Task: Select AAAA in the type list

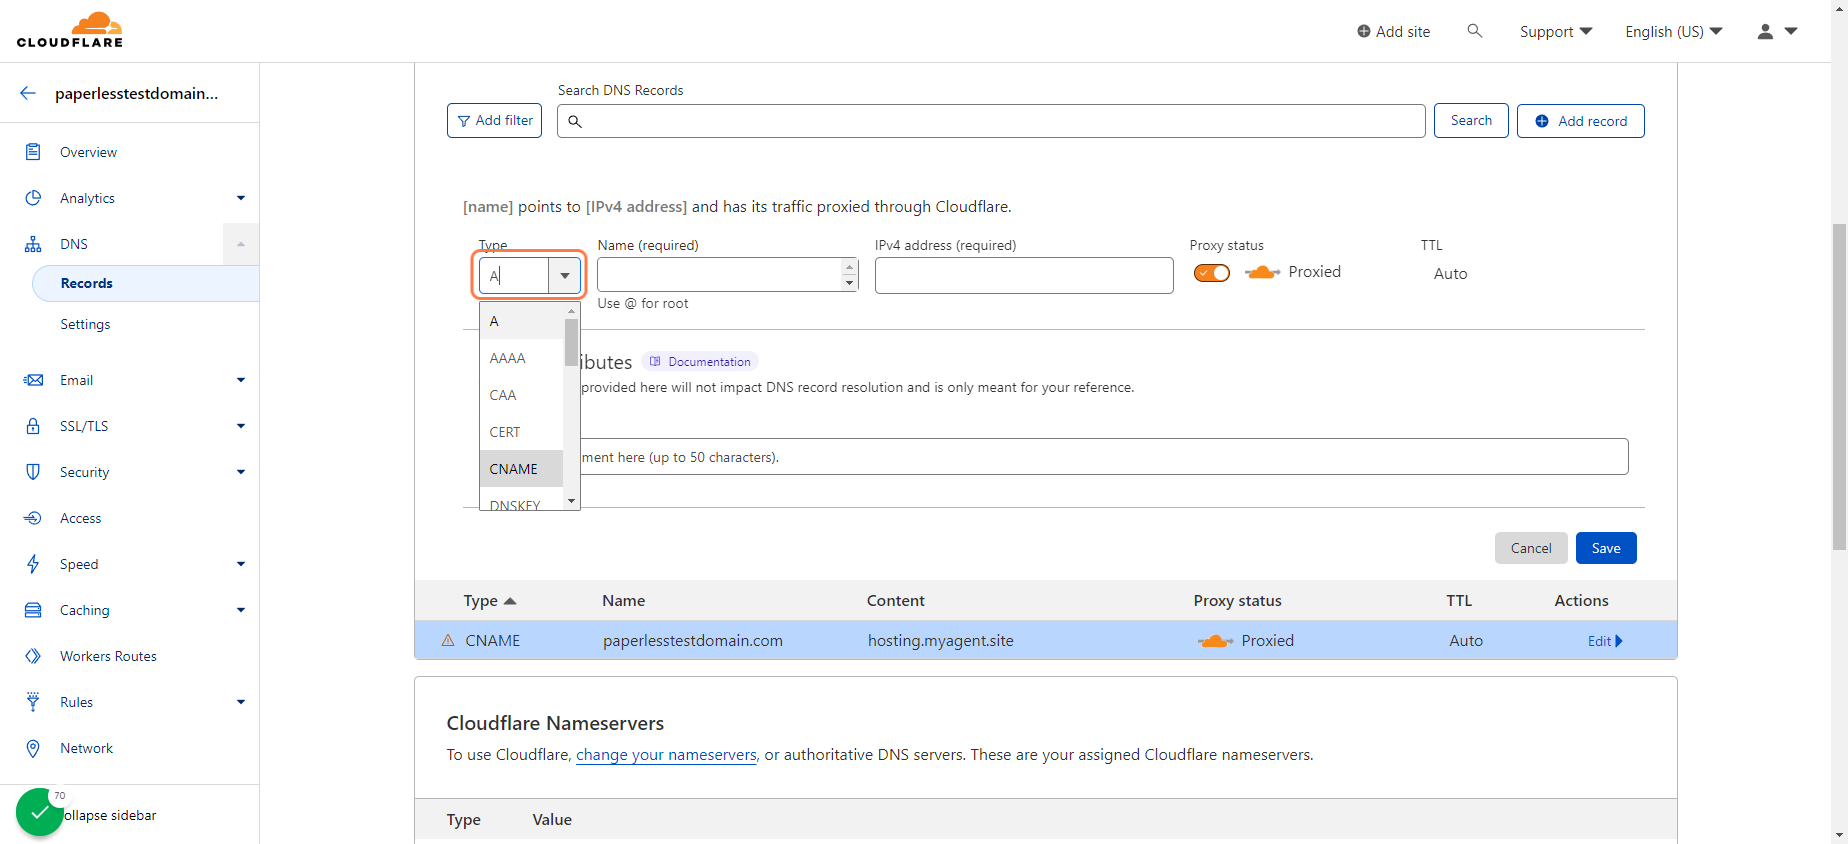Action: click(x=522, y=358)
